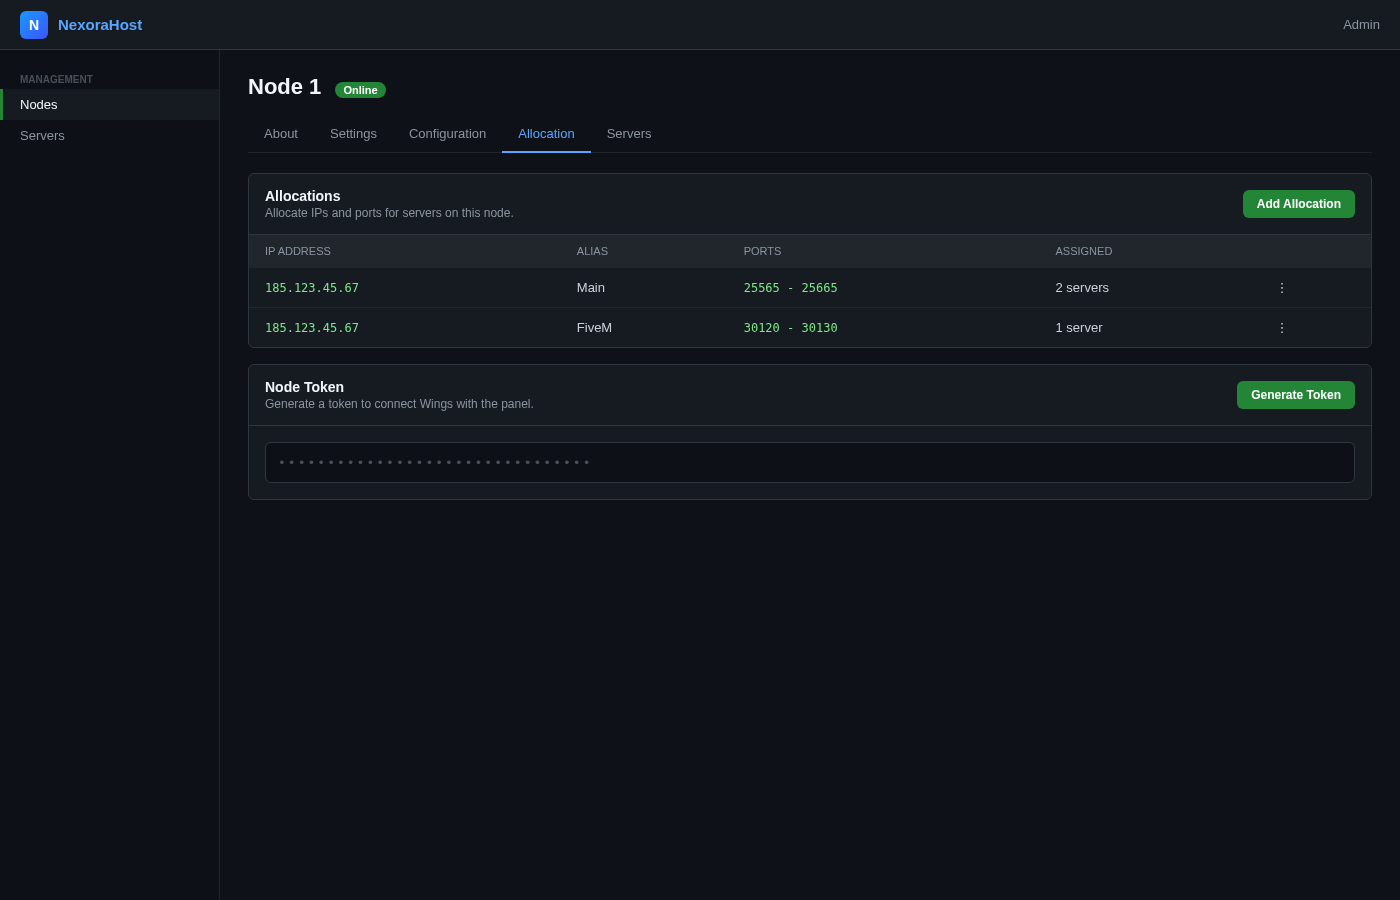The width and height of the screenshot is (1400, 900).
Task: Click the Online status badge
Action: point(360,90)
